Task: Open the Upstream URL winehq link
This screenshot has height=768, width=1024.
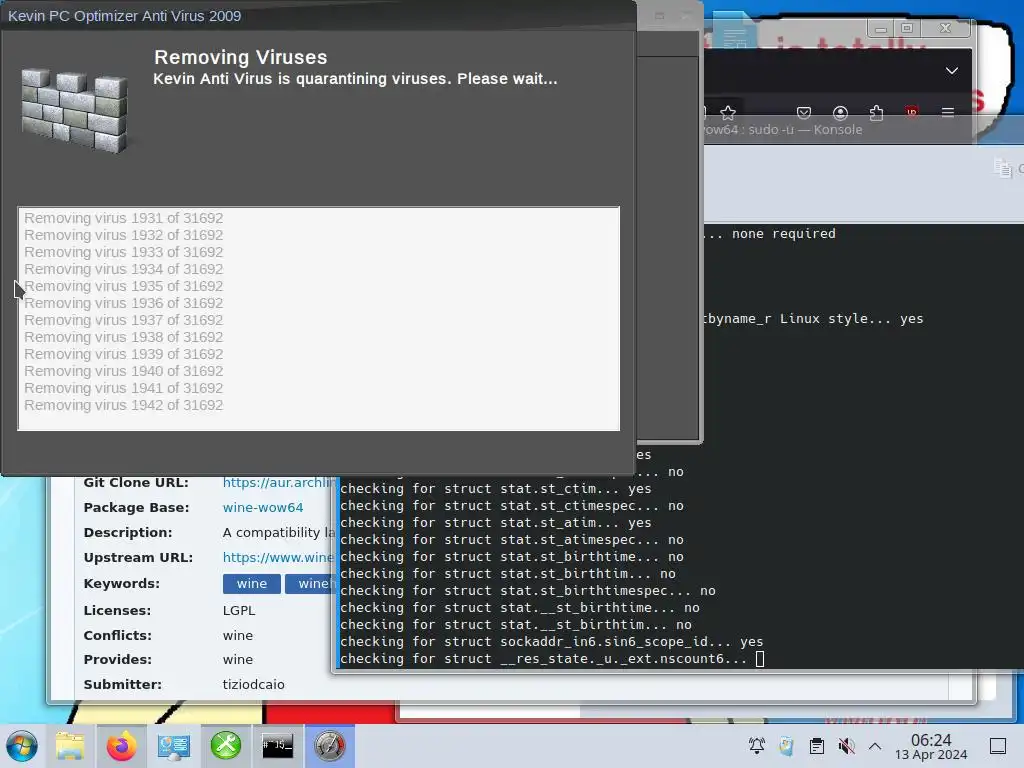Action: (278, 558)
